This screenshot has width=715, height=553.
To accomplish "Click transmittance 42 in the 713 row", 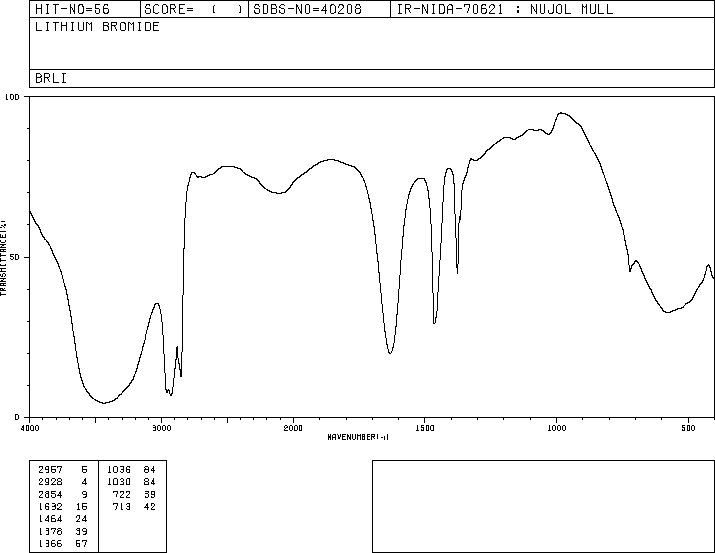I will click(150, 506).
